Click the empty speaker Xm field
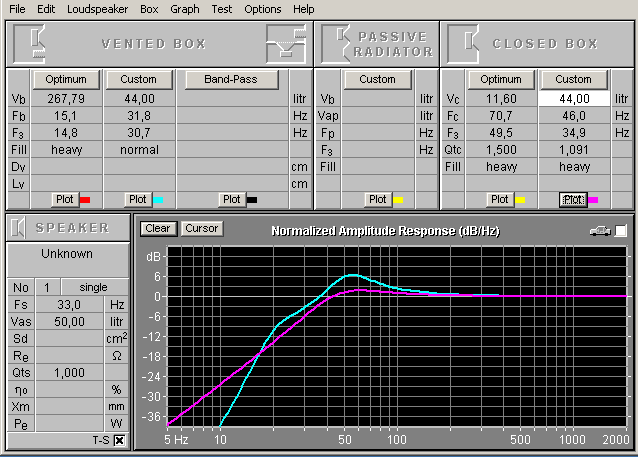The height and width of the screenshot is (457, 638). (x=69, y=407)
